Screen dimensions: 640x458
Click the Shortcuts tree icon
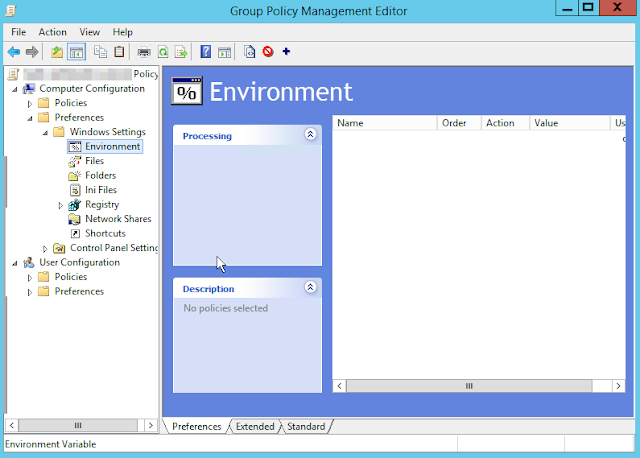coord(75,233)
